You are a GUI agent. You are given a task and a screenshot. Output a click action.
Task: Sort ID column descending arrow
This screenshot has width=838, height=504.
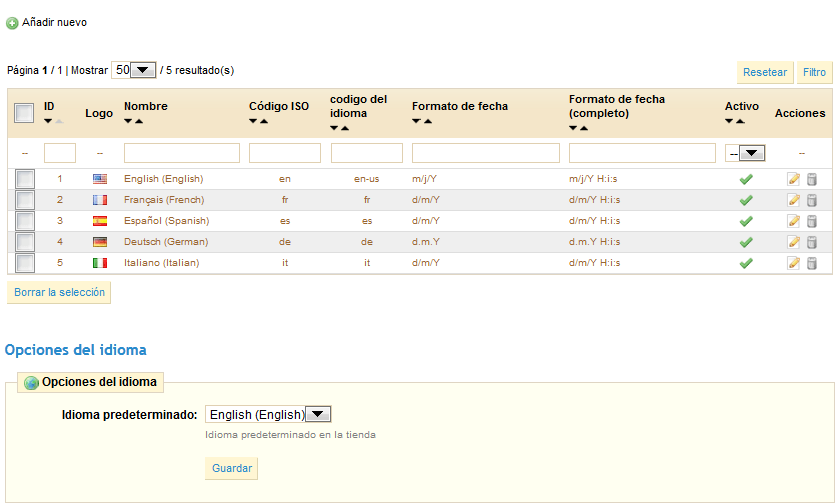tap(48, 121)
